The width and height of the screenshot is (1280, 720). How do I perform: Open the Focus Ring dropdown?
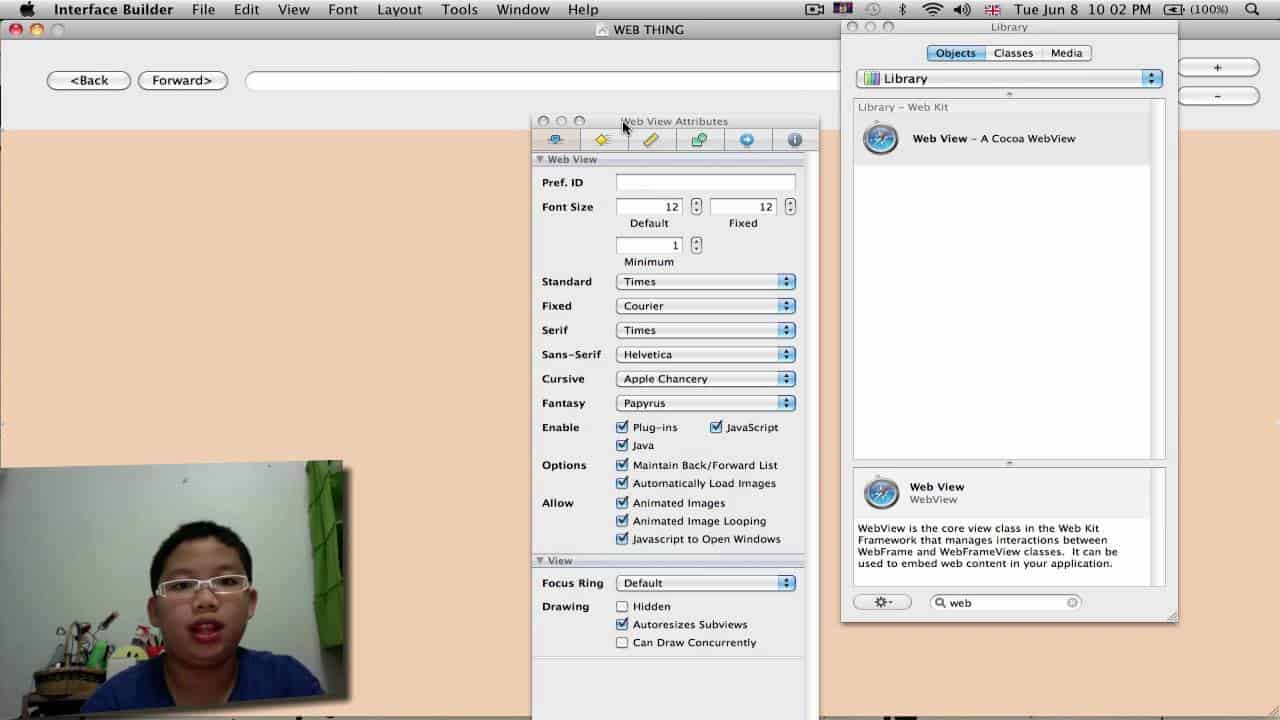(x=706, y=583)
